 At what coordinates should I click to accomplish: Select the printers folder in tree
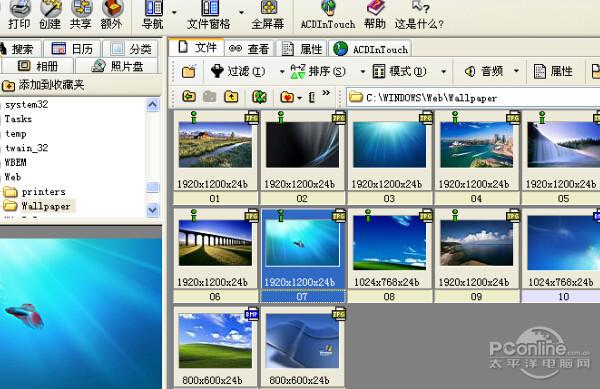tap(43, 192)
